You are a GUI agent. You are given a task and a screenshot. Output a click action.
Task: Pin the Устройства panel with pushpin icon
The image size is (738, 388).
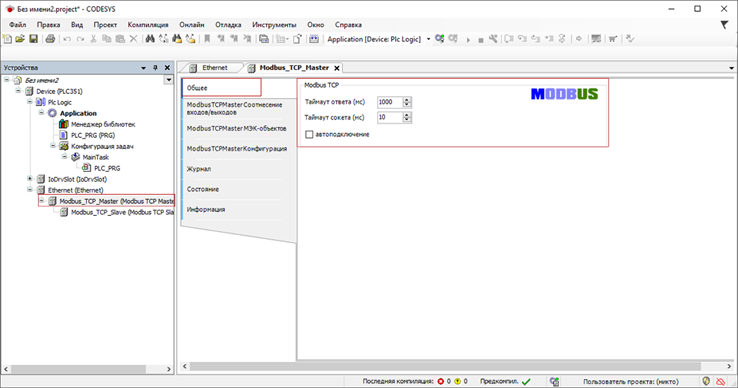click(155, 68)
